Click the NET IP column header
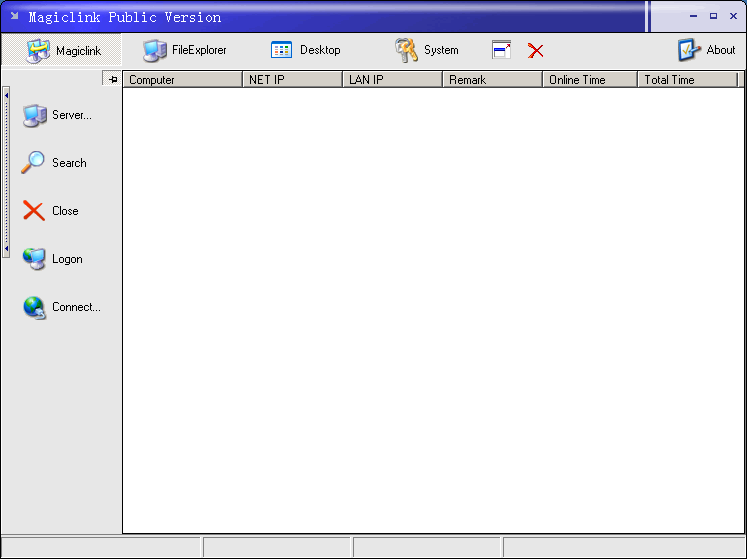 (x=292, y=80)
